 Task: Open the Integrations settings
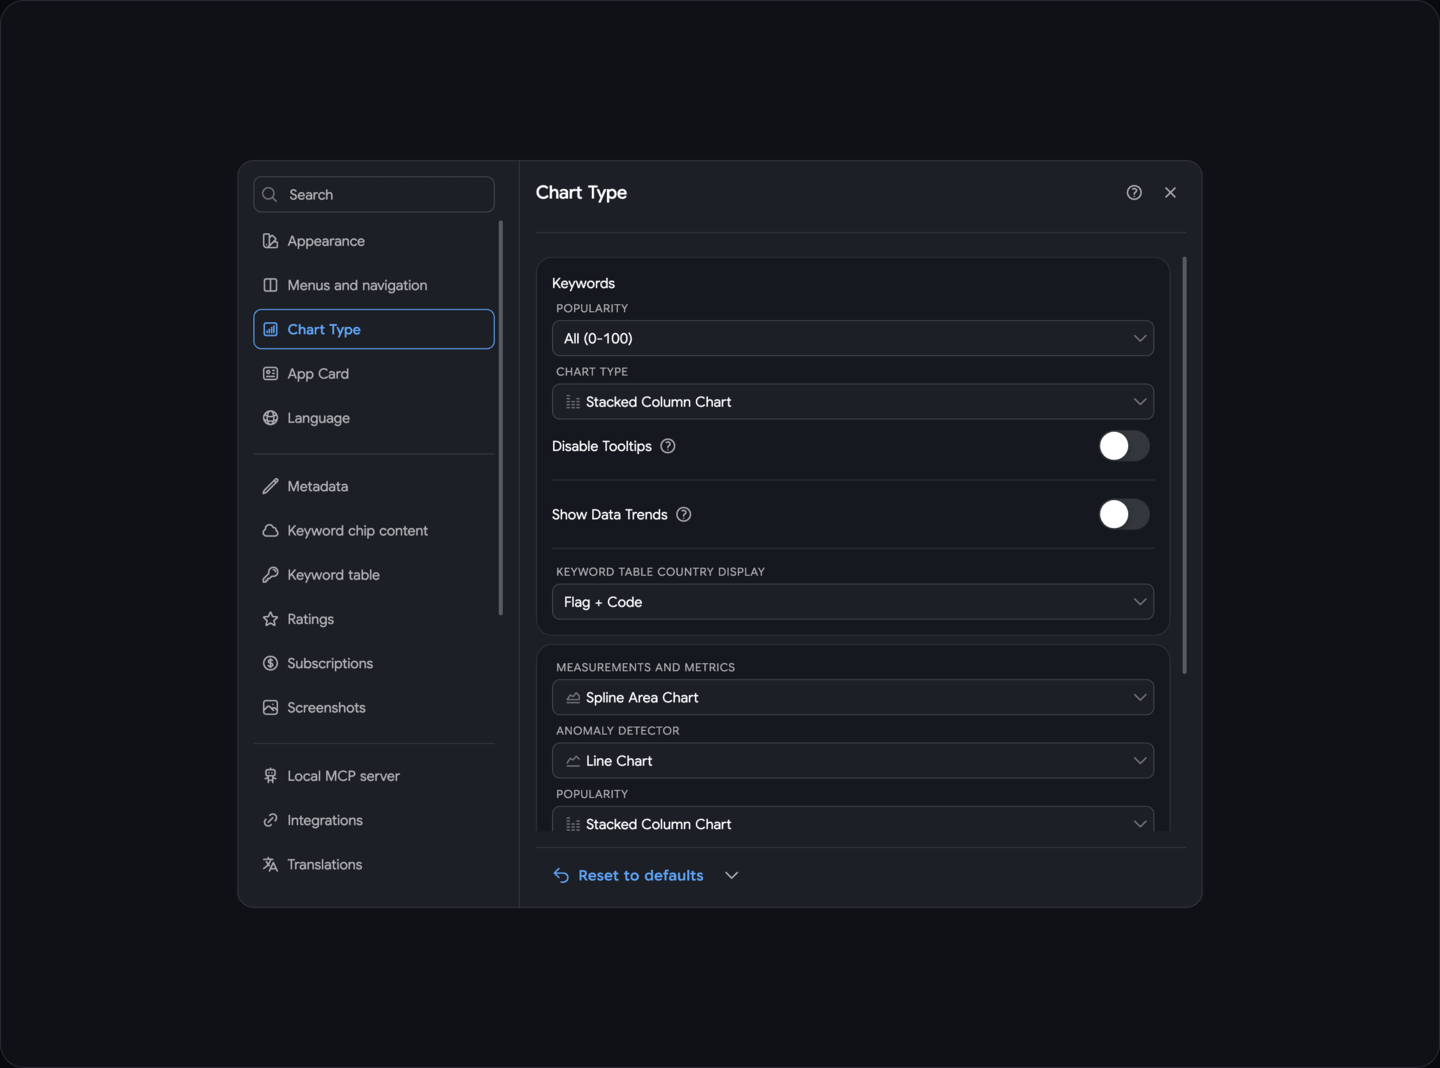click(374, 820)
